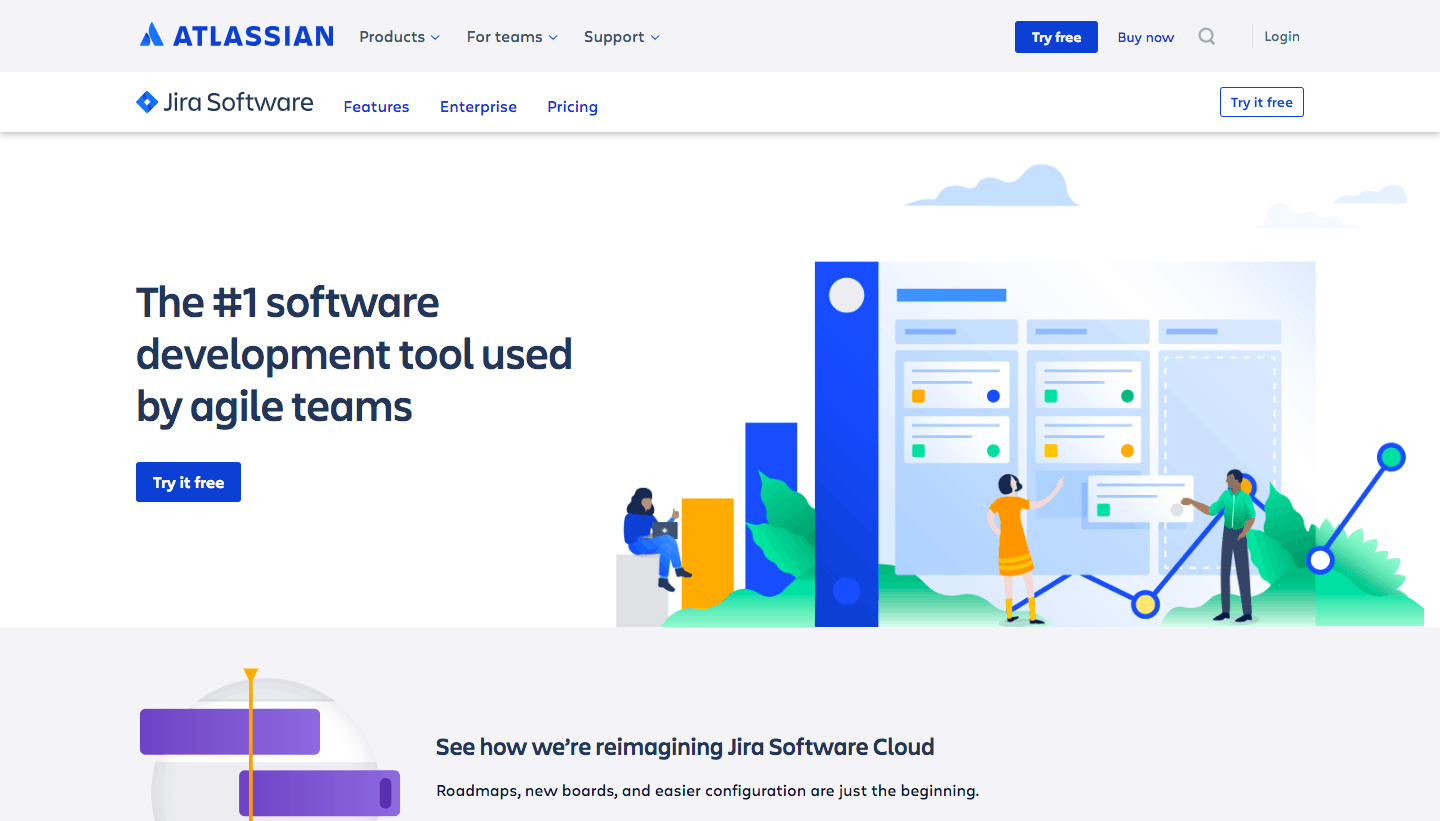
Task: Click the hero headline text
Action: 354,354
